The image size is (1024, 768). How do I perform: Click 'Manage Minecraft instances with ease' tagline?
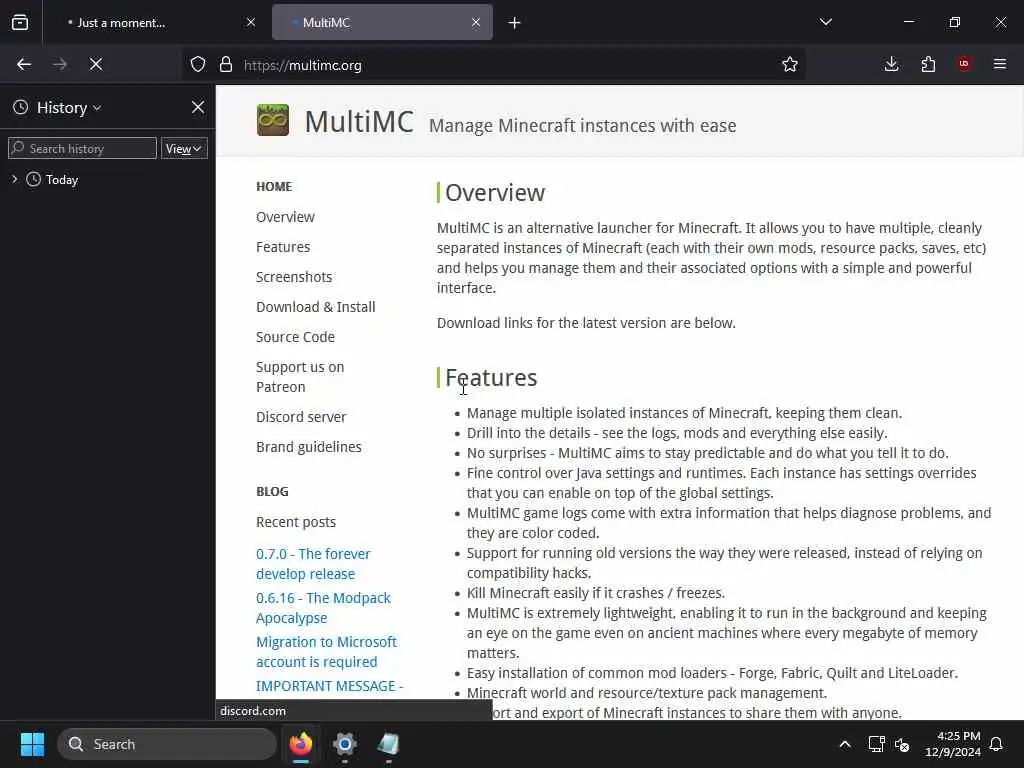[x=583, y=125]
